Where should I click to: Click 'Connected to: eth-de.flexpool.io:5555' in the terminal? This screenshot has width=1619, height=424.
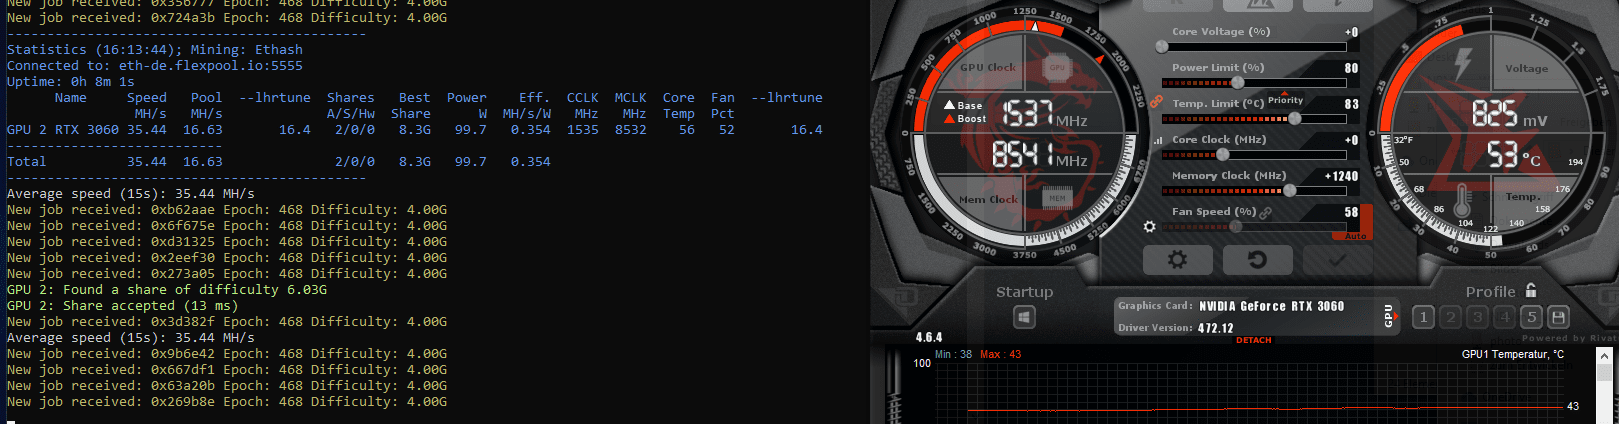click(x=155, y=66)
